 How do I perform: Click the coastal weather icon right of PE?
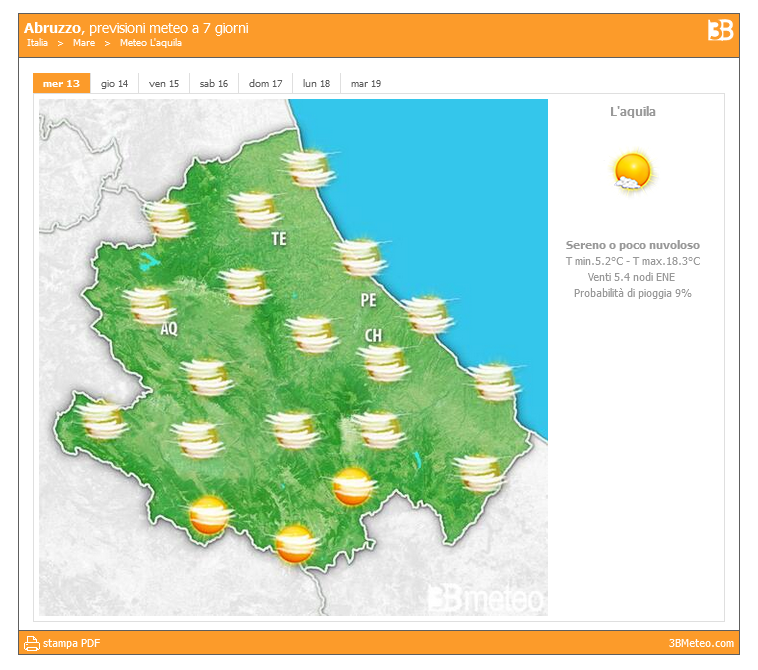(428, 314)
